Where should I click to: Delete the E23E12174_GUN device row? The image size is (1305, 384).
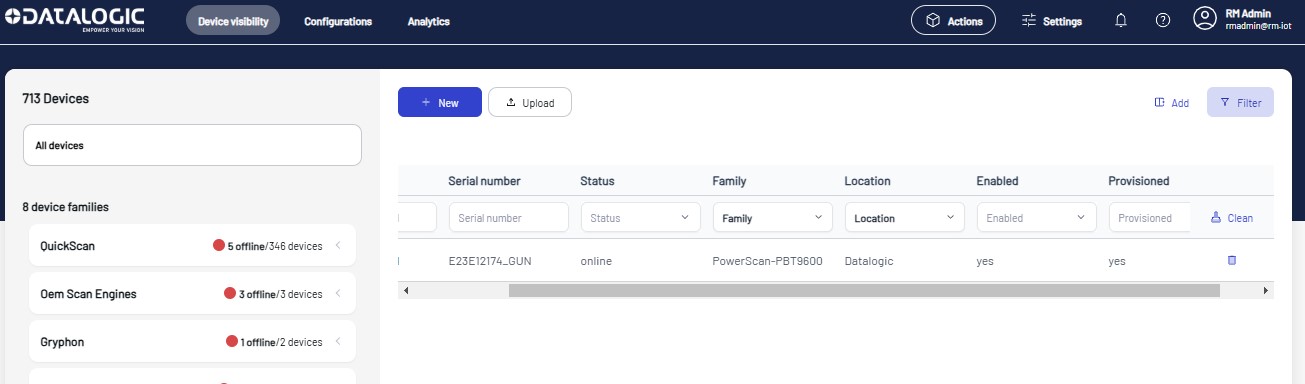(x=1232, y=260)
